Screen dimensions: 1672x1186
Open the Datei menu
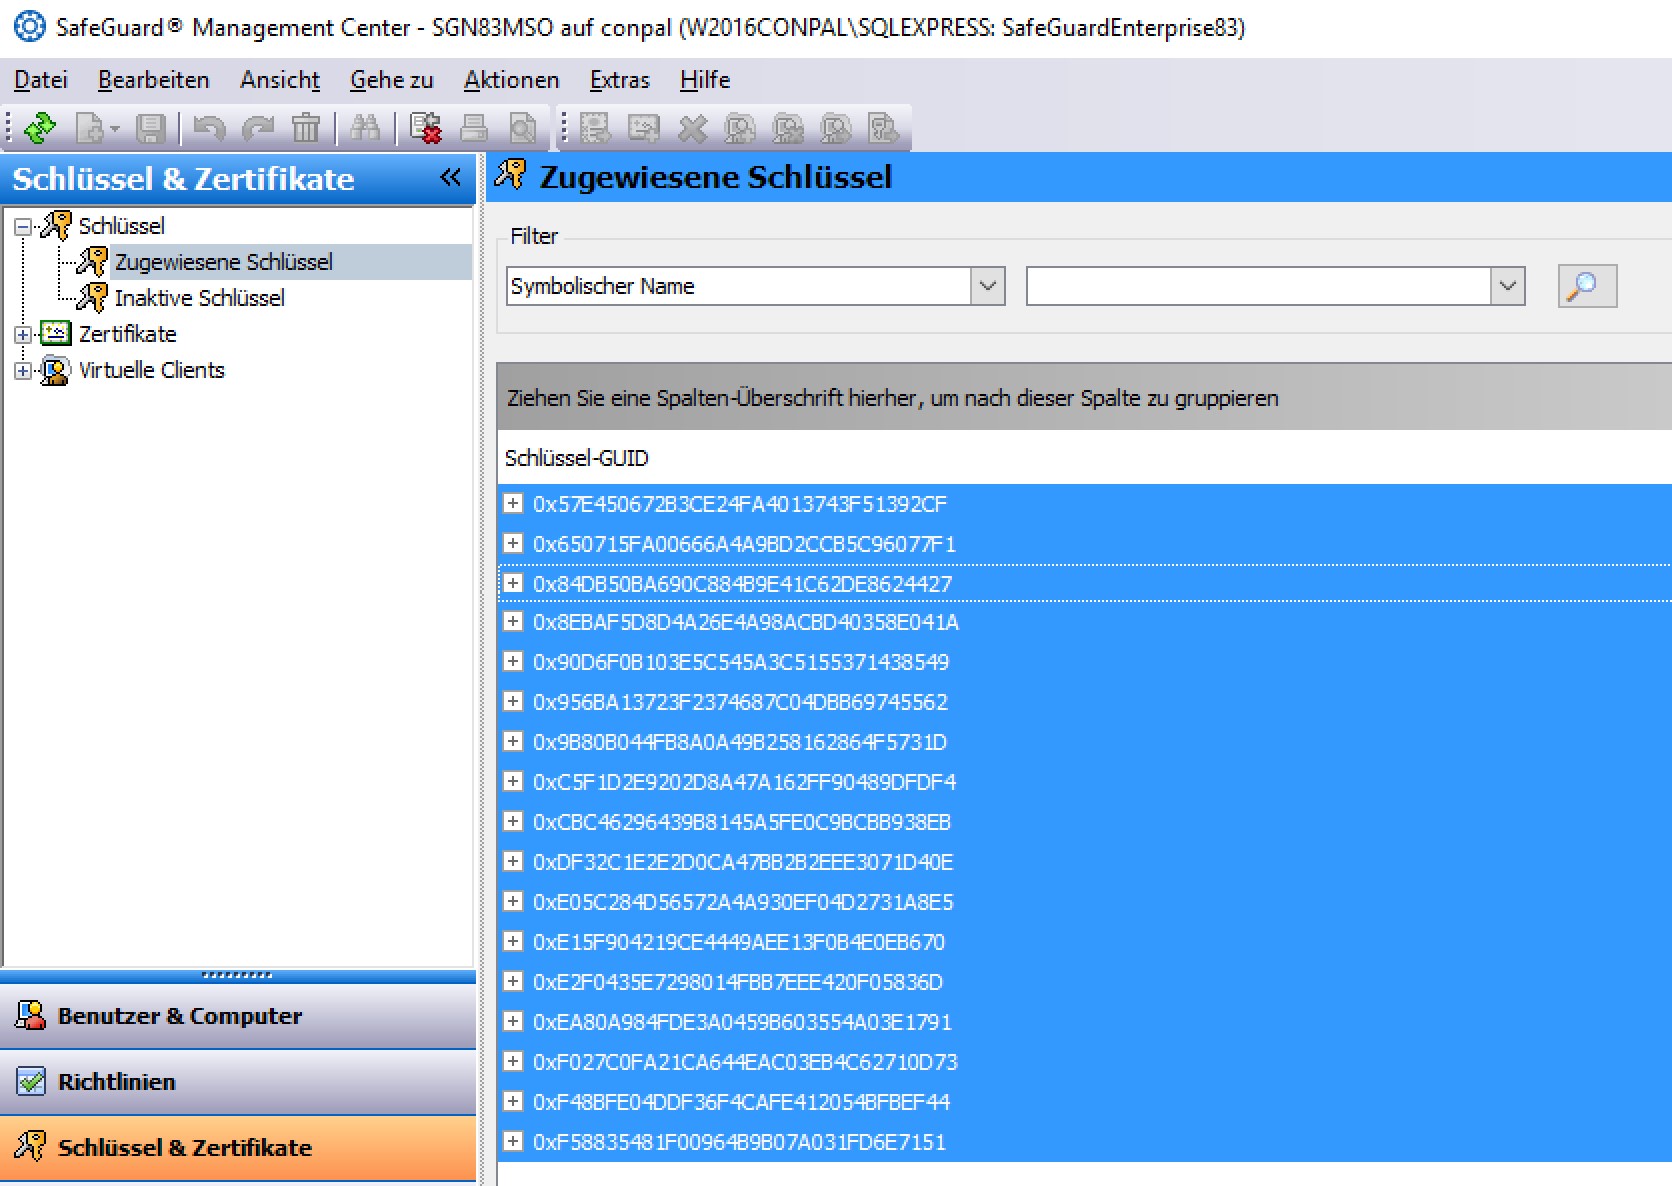[41, 80]
